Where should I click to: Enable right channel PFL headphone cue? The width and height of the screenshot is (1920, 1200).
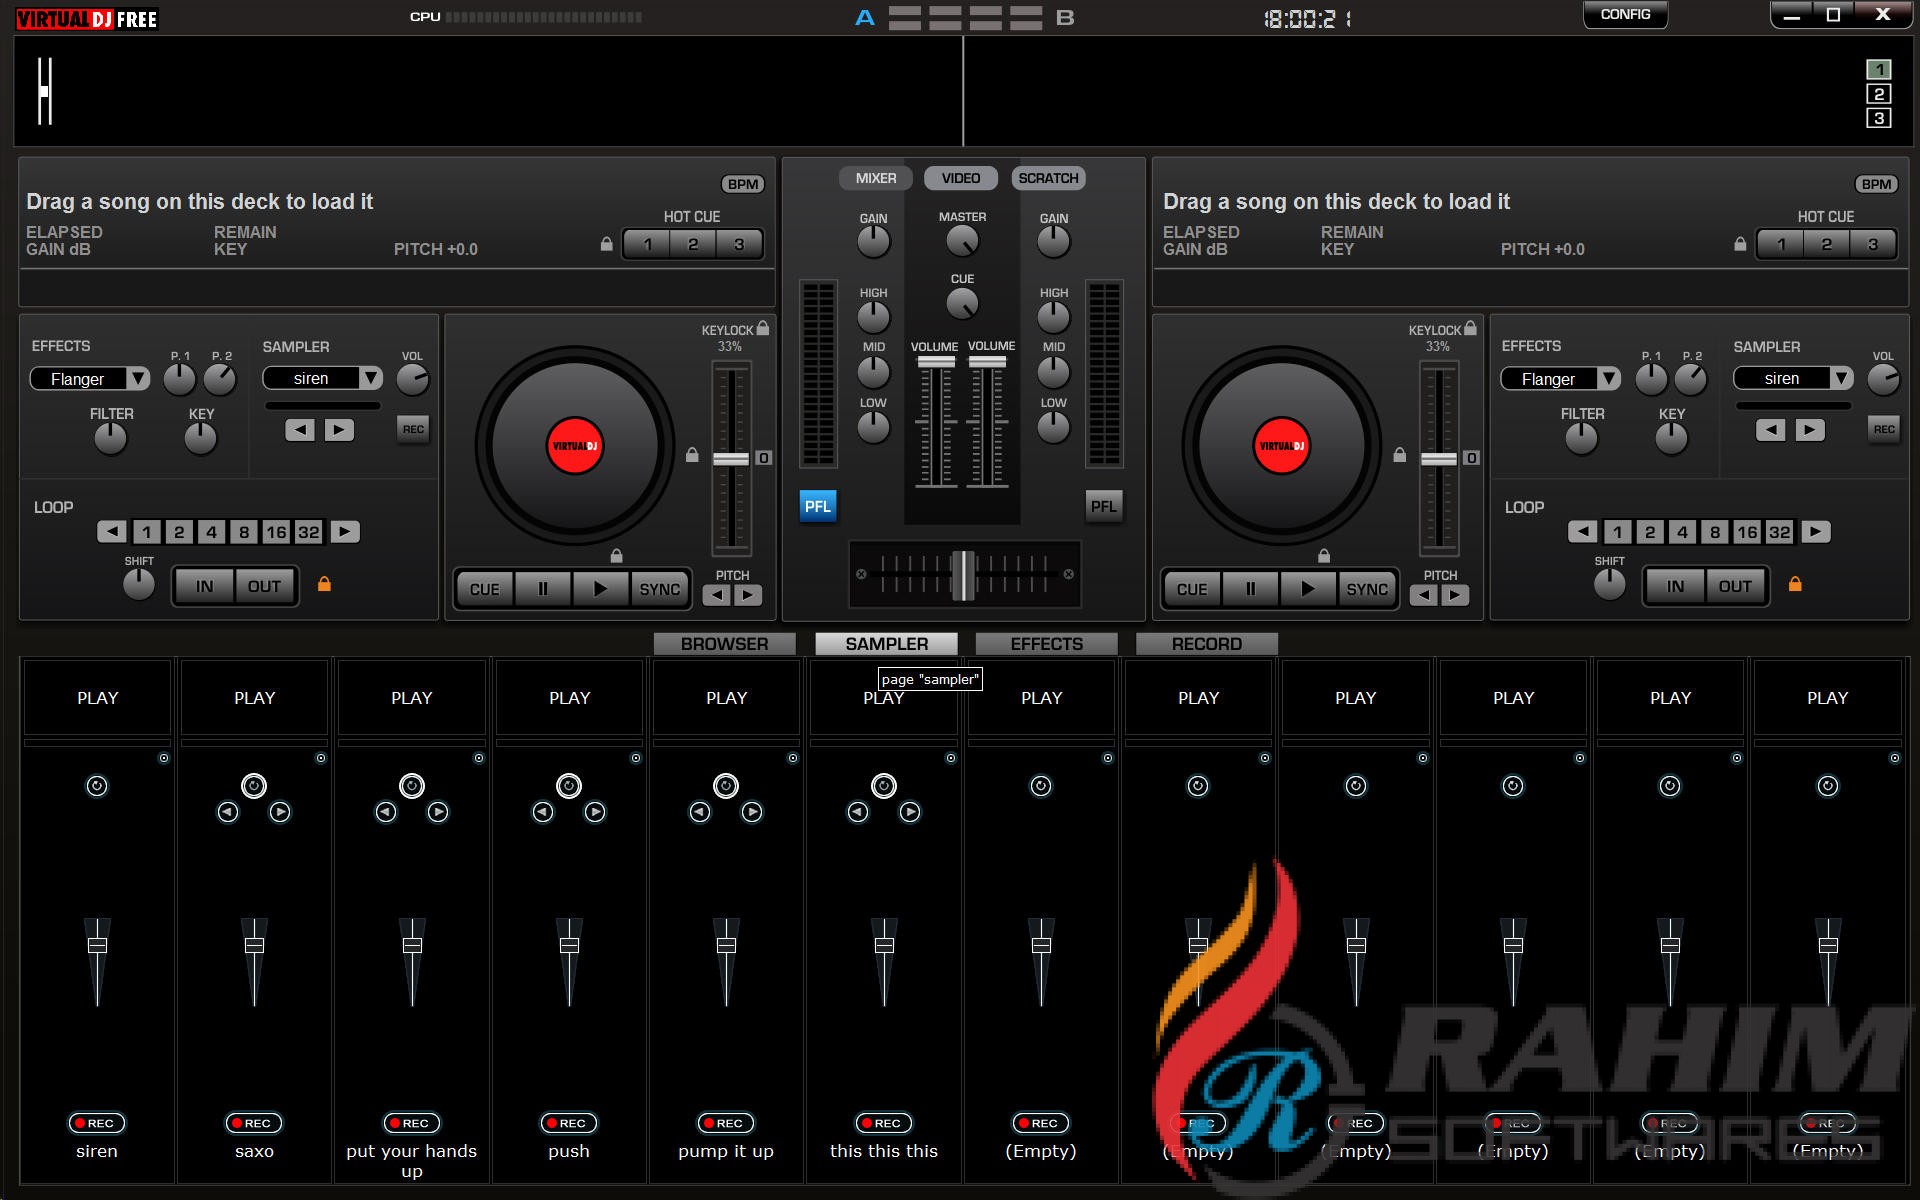[x=1103, y=506]
